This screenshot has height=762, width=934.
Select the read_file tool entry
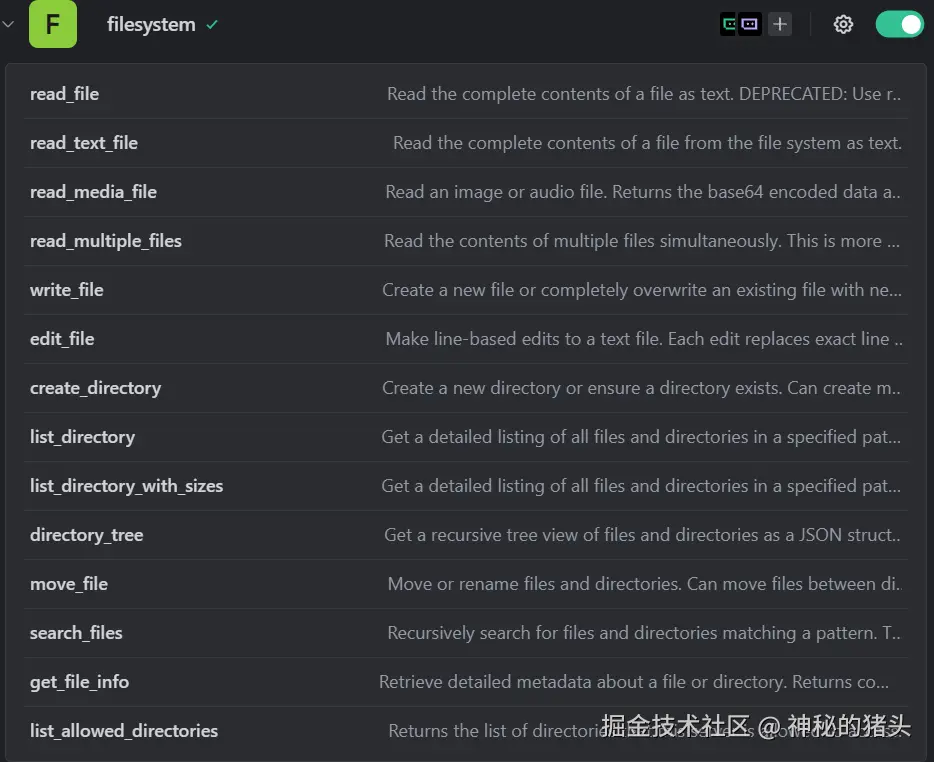[65, 94]
